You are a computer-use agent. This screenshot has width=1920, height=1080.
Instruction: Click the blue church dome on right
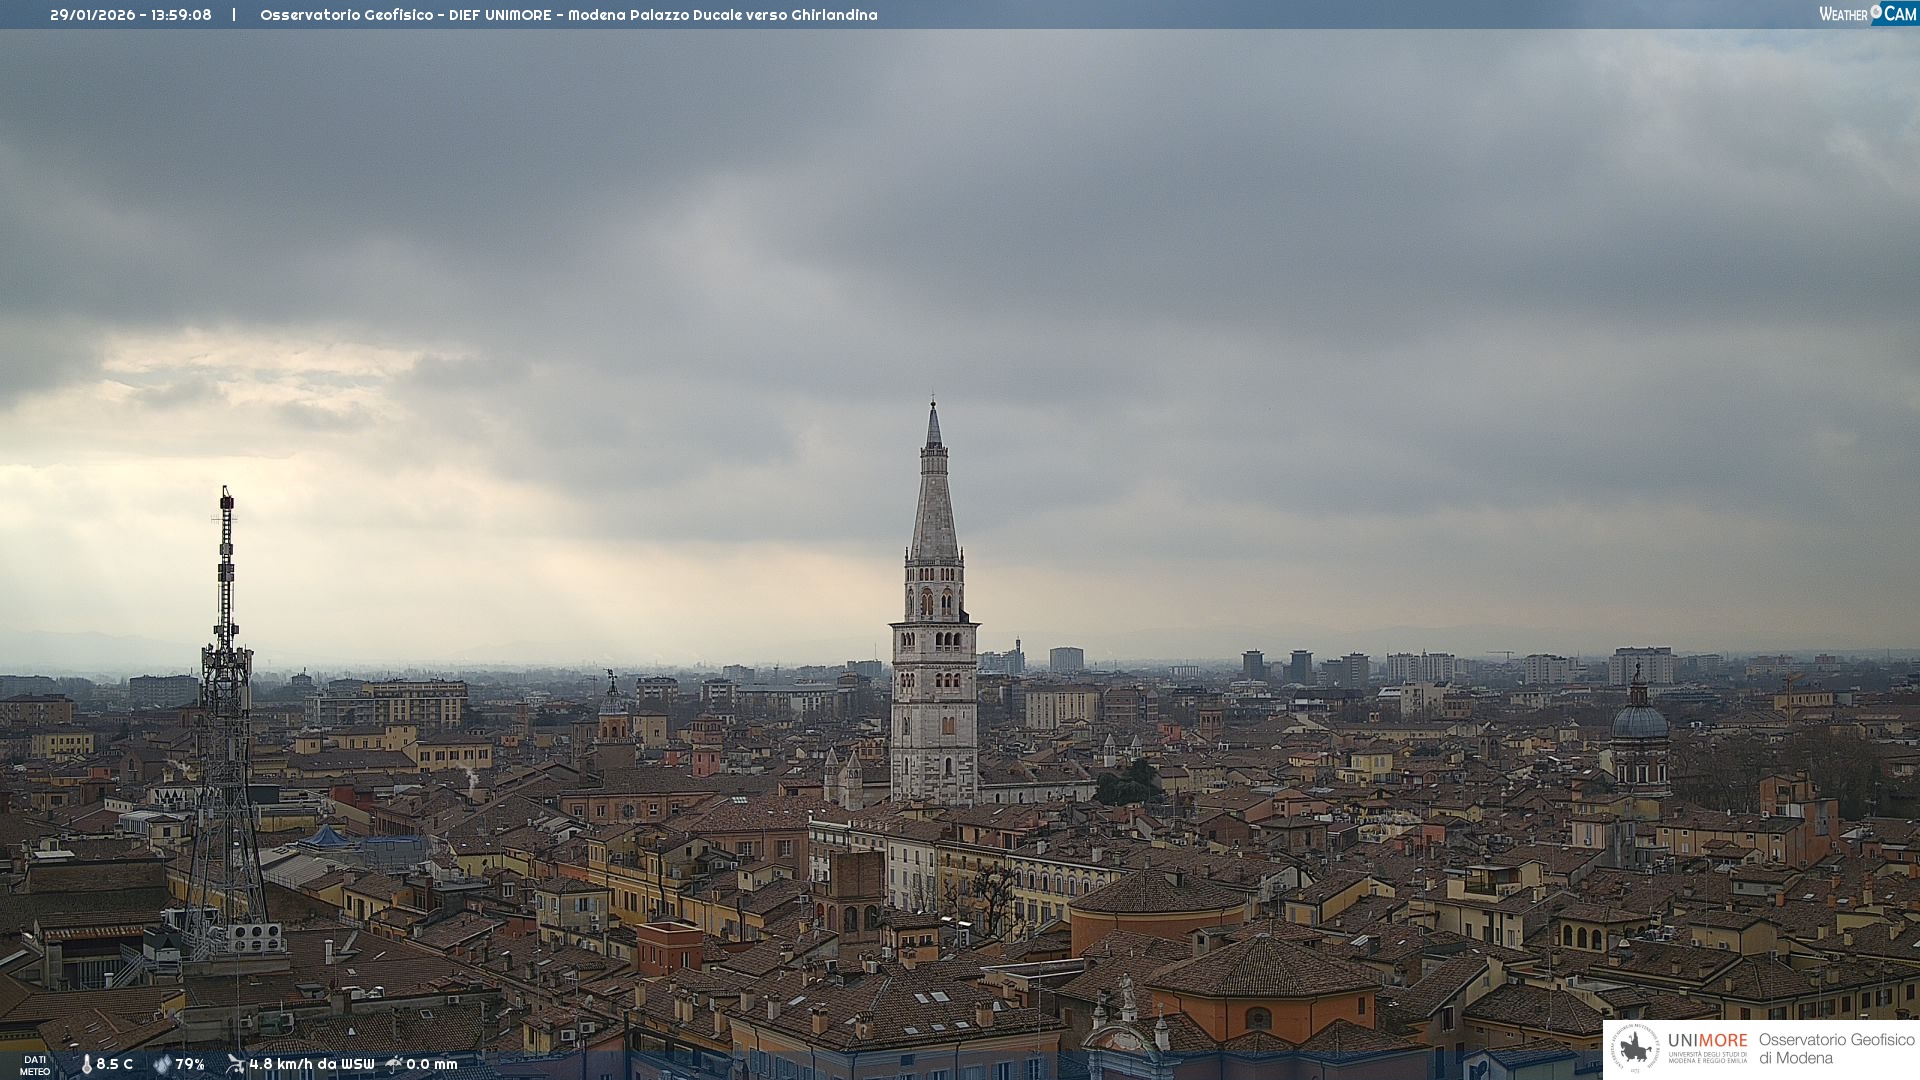point(1639,720)
